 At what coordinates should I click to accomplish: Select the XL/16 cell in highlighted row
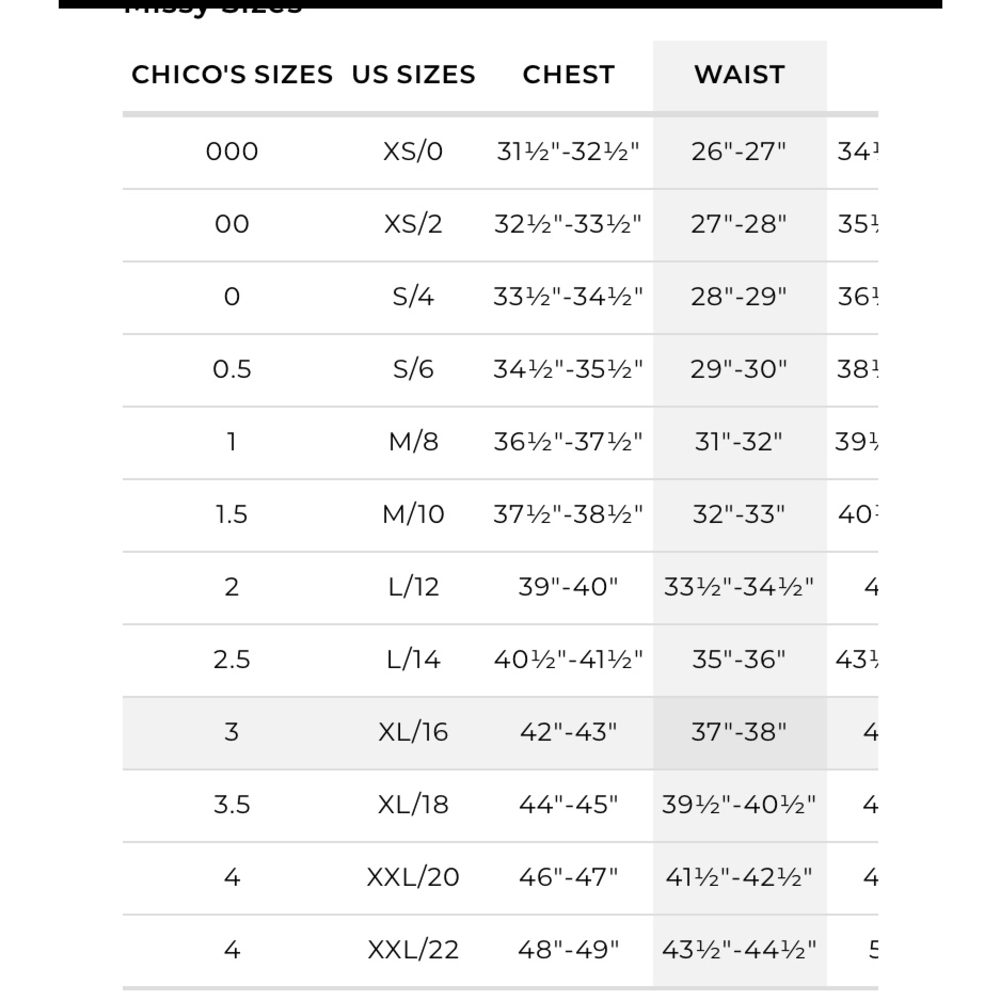(413, 732)
